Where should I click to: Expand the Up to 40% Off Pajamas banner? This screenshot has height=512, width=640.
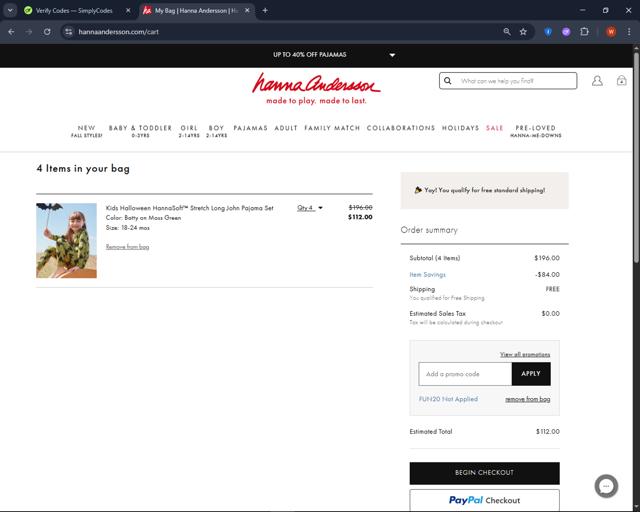[x=392, y=55]
